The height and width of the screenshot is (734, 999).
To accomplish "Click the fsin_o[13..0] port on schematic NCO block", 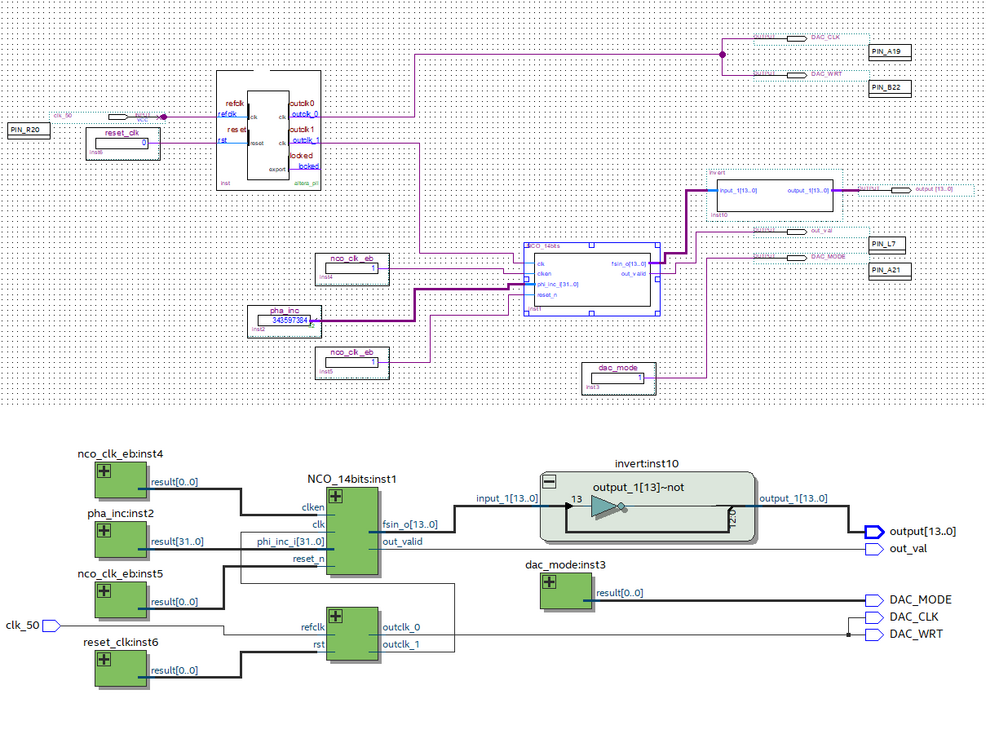I will (x=628, y=264).
